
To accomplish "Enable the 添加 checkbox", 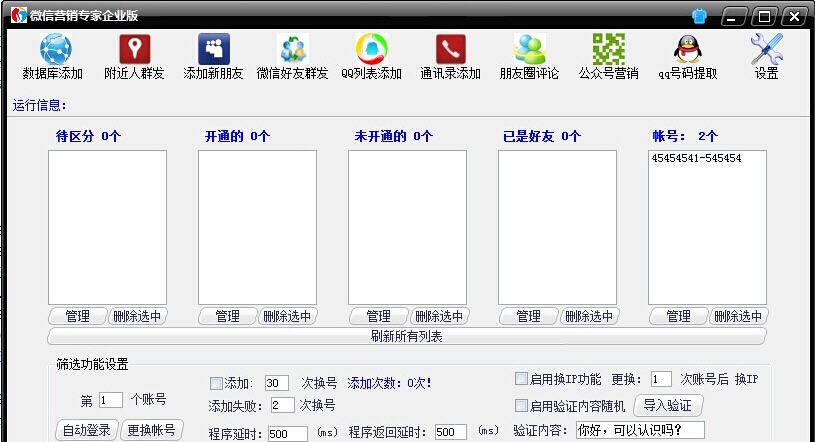I will (216, 384).
